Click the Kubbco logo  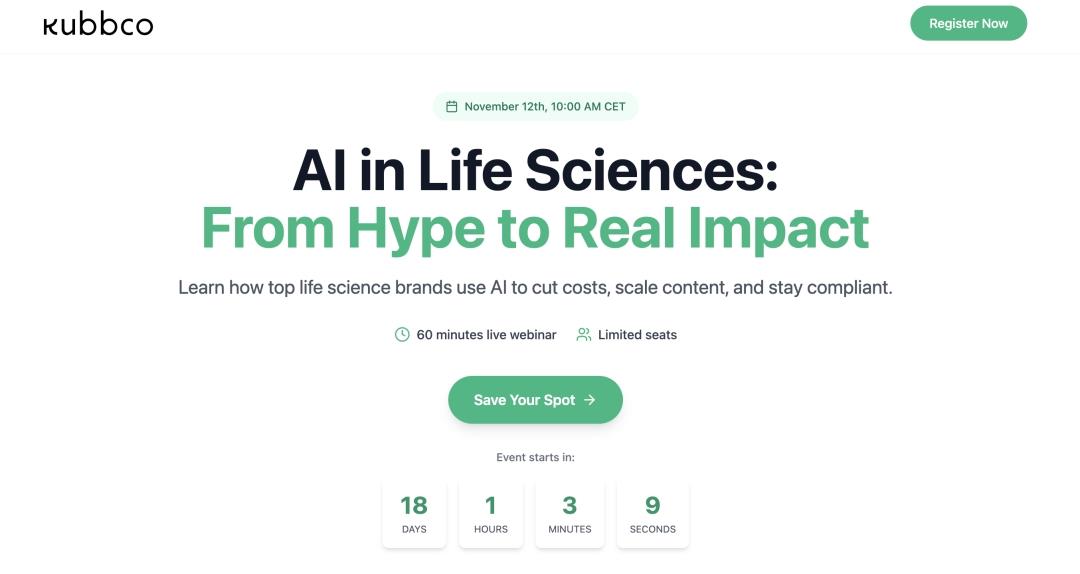coord(98,24)
